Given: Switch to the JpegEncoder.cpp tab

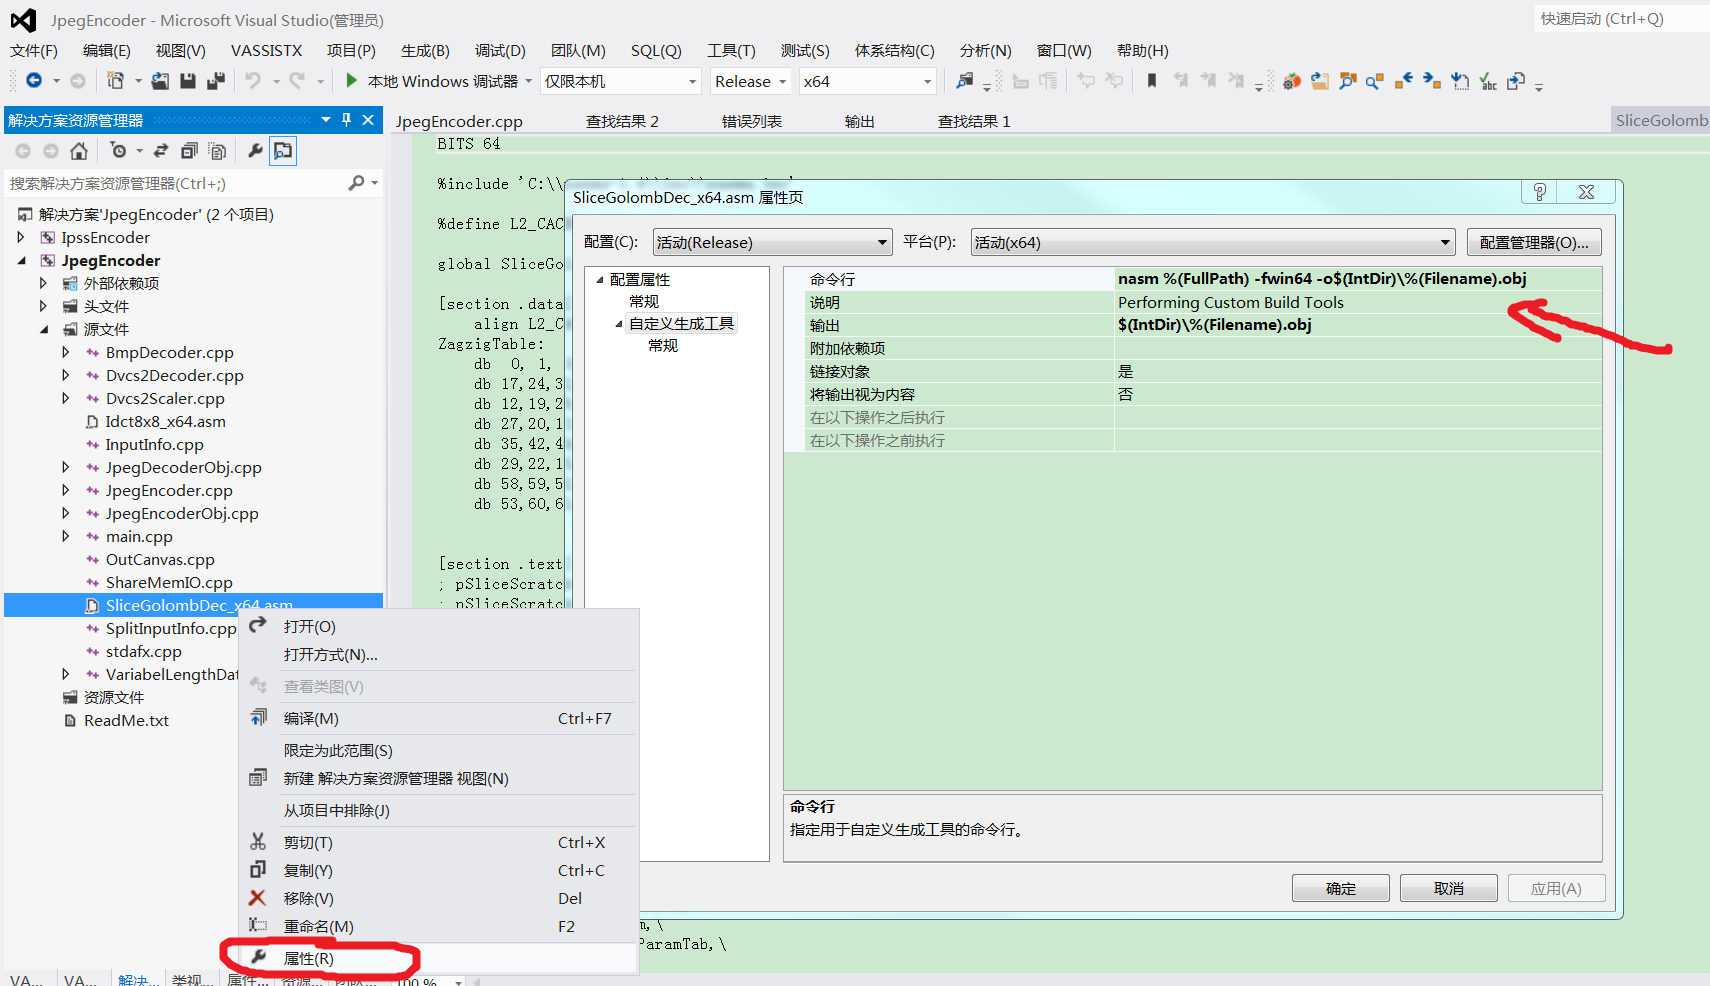Looking at the screenshot, I should [x=459, y=121].
